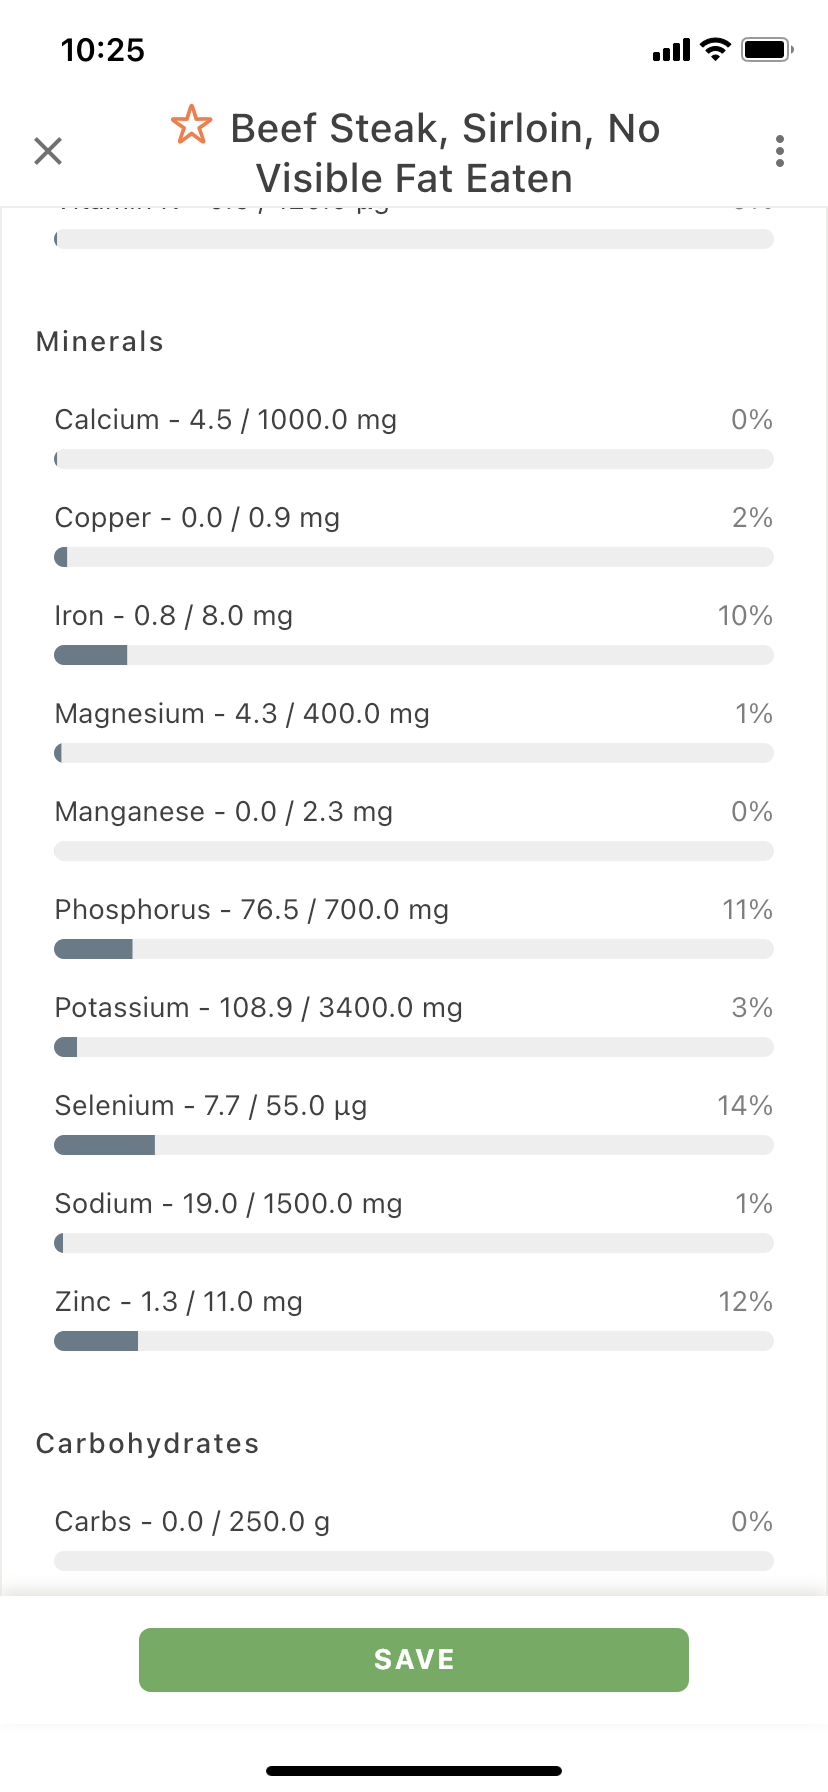
Task: Tap the orange favorite star icon
Action: [x=191, y=126]
